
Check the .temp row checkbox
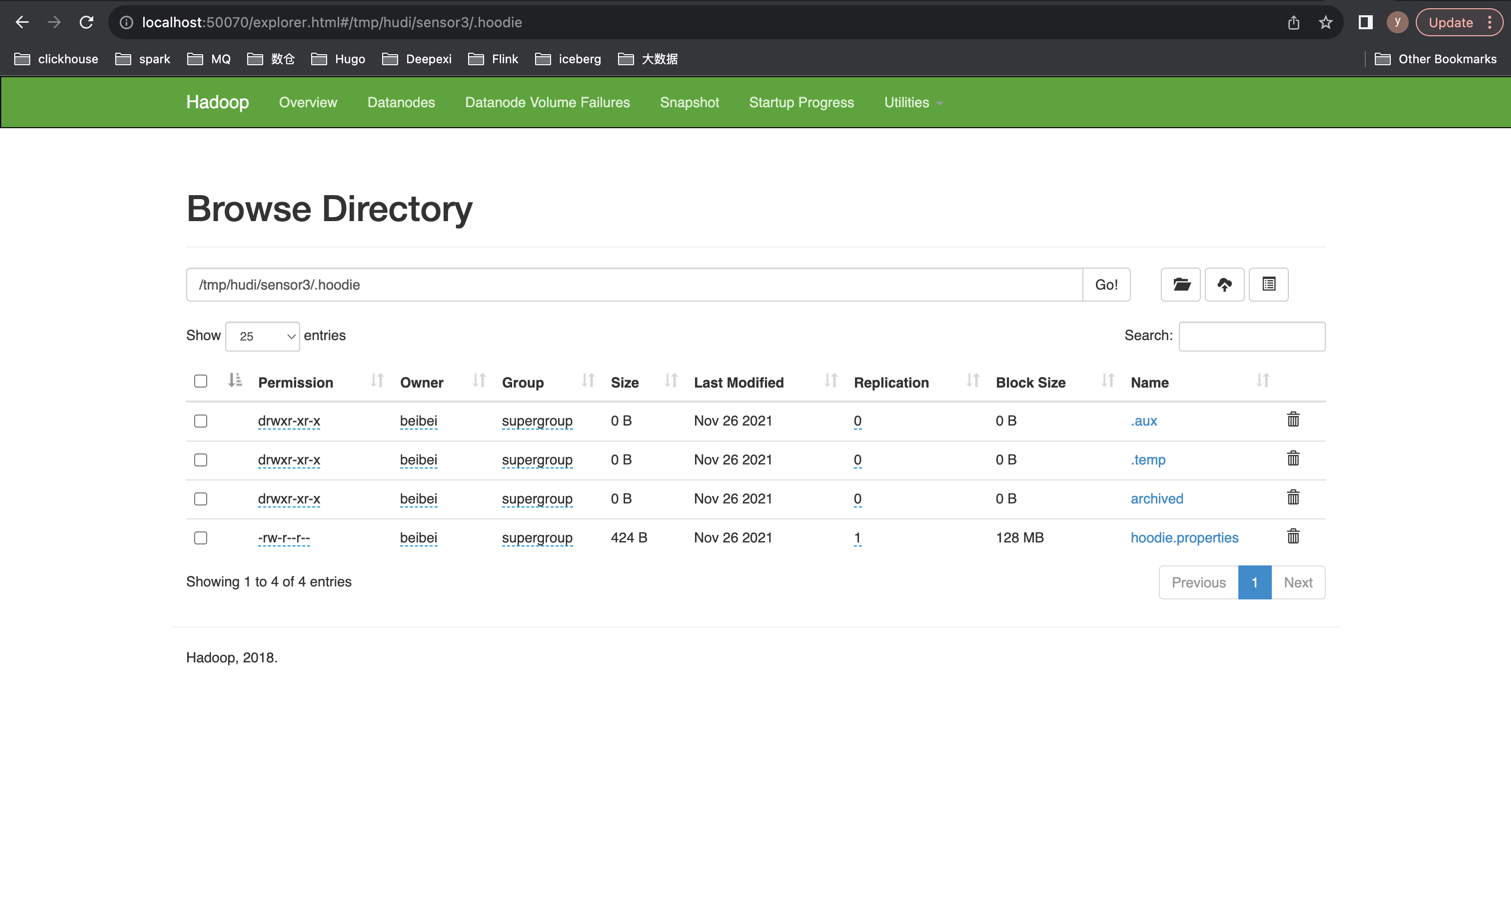(x=201, y=460)
